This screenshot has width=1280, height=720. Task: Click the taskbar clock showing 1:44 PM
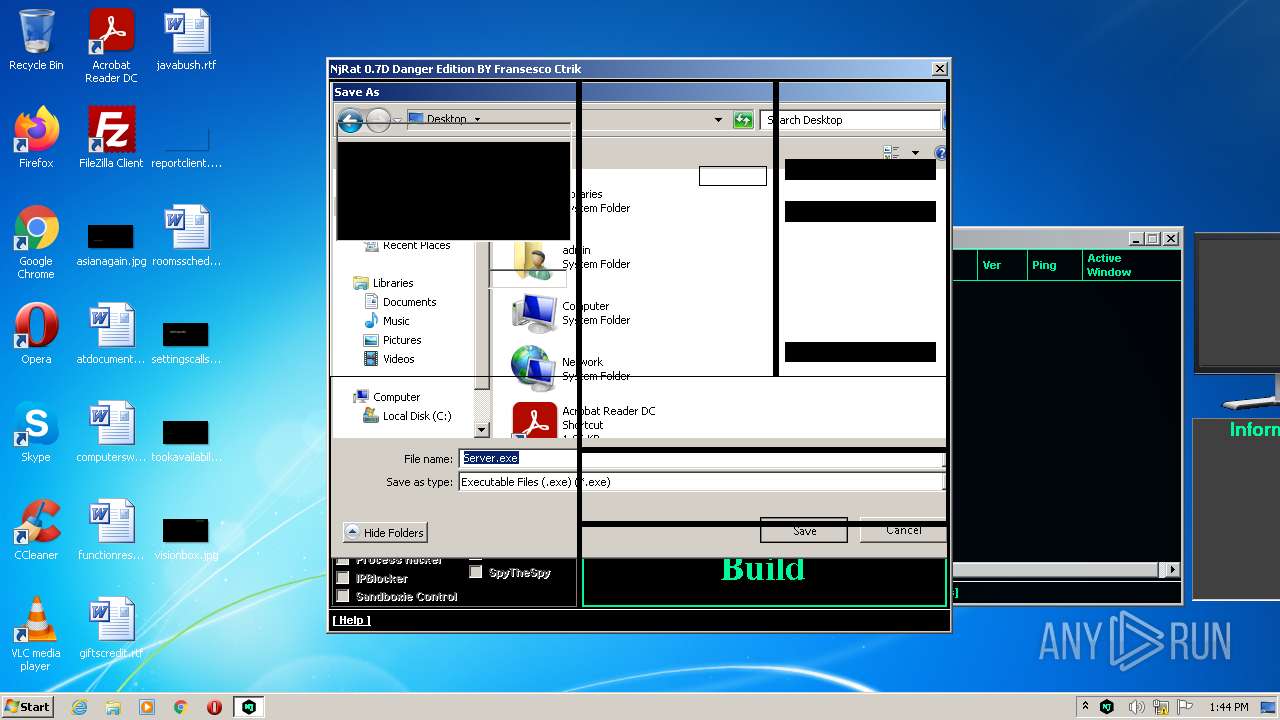(1228, 707)
